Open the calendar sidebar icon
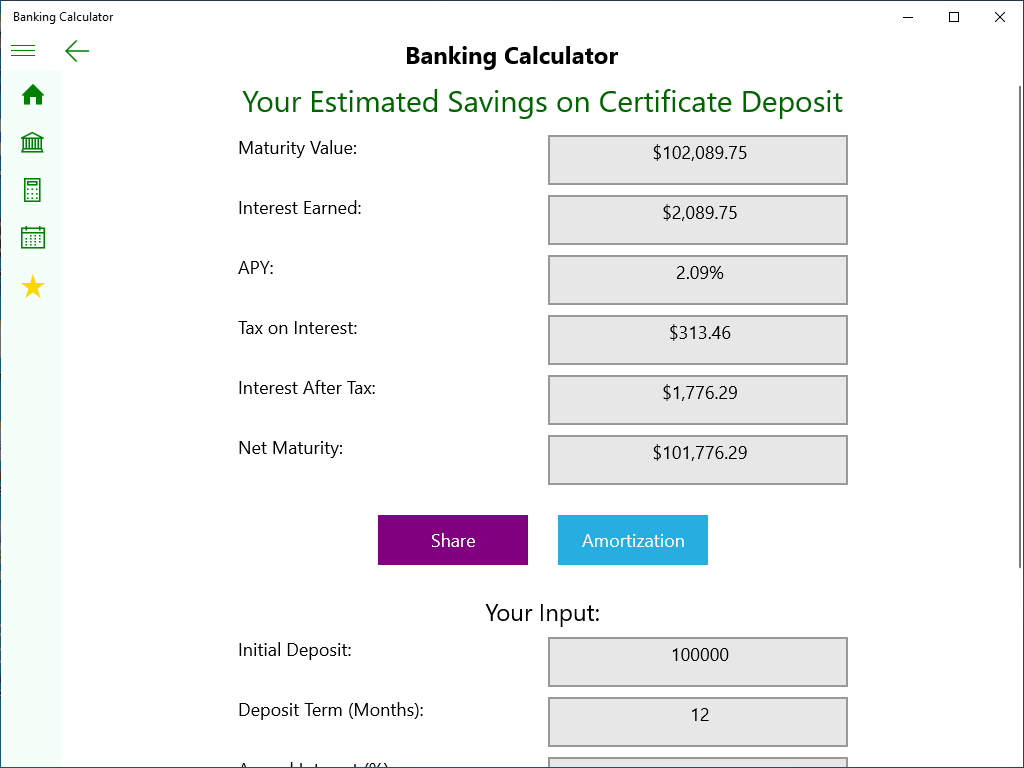The width and height of the screenshot is (1024, 768). [33, 238]
